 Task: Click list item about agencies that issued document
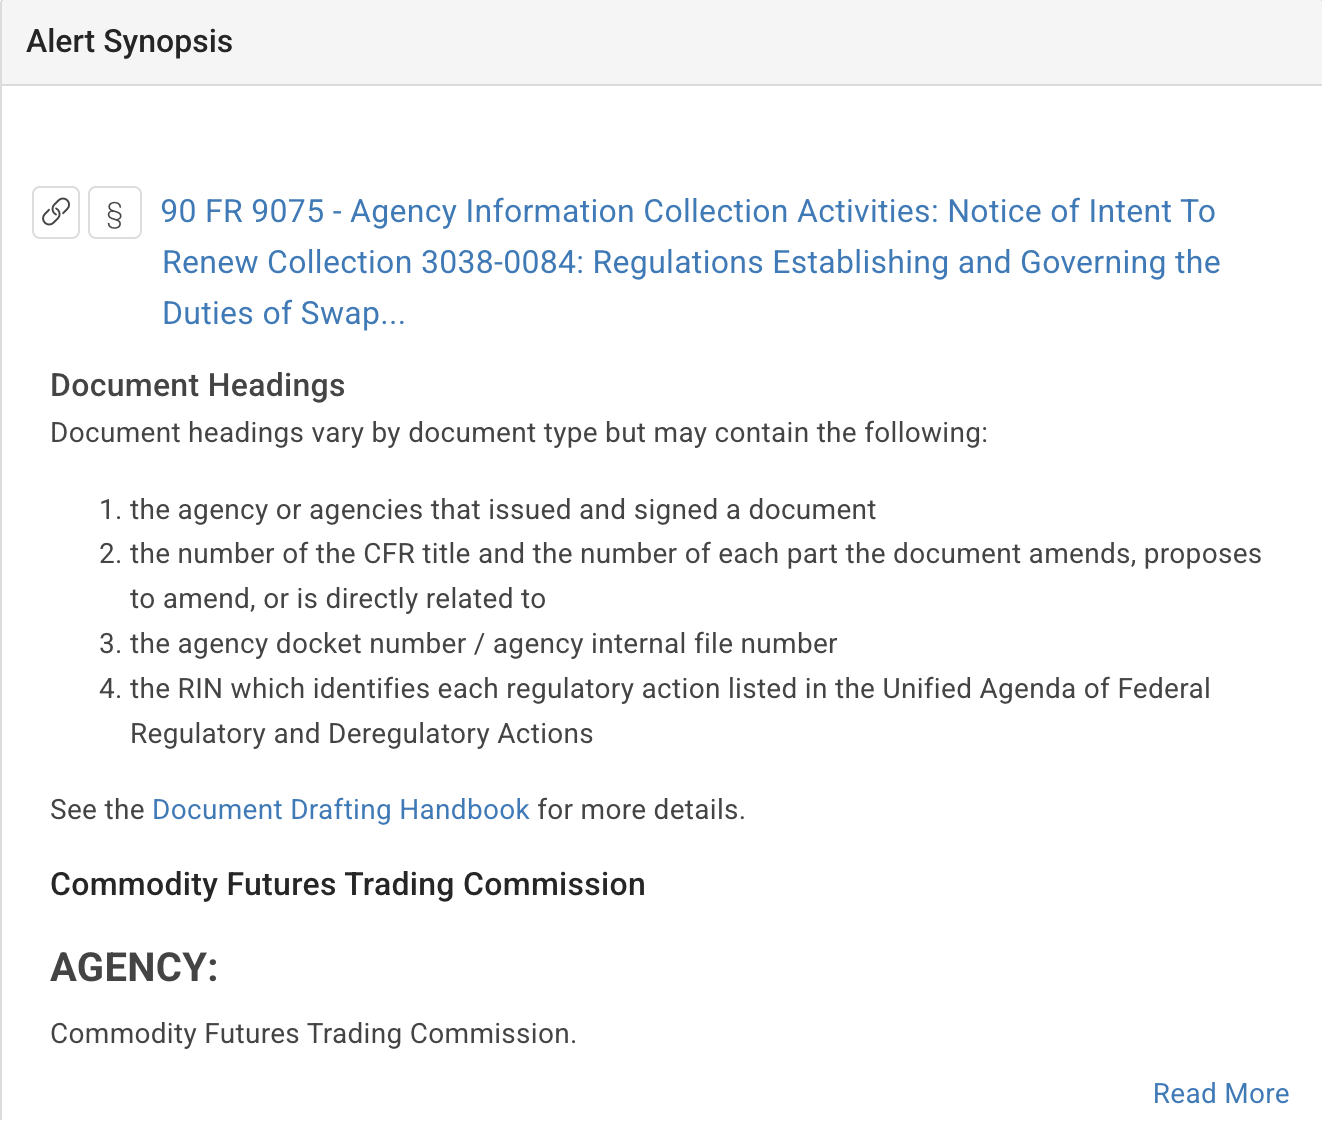tap(502, 509)
